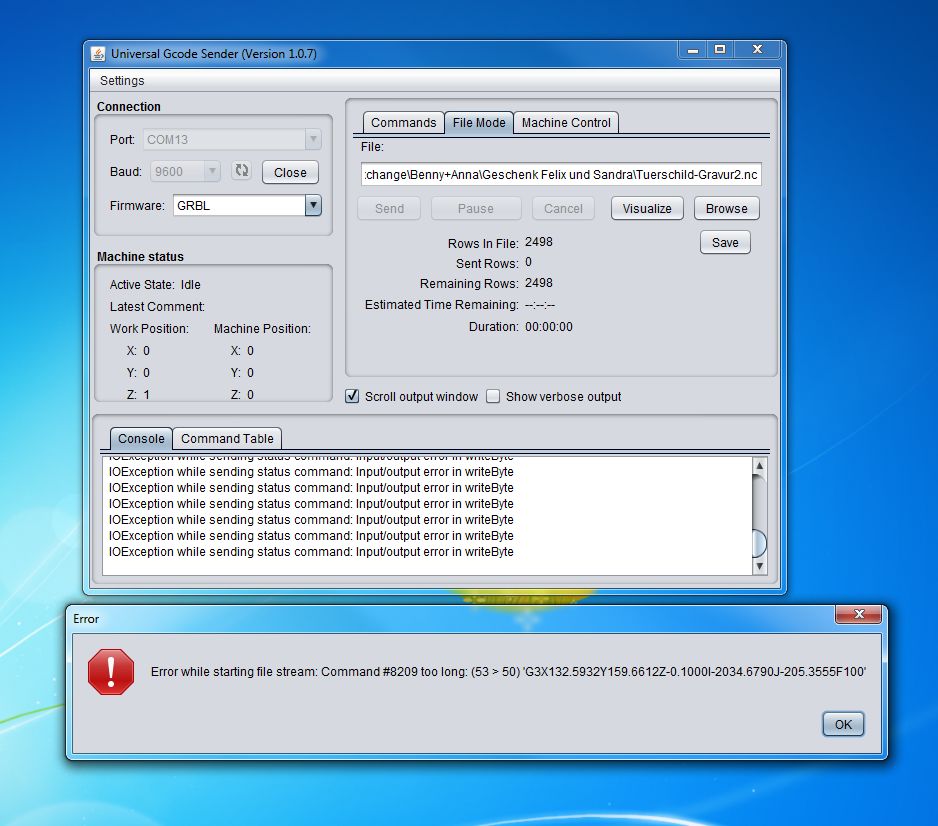Click the Save button

point(725,242)
